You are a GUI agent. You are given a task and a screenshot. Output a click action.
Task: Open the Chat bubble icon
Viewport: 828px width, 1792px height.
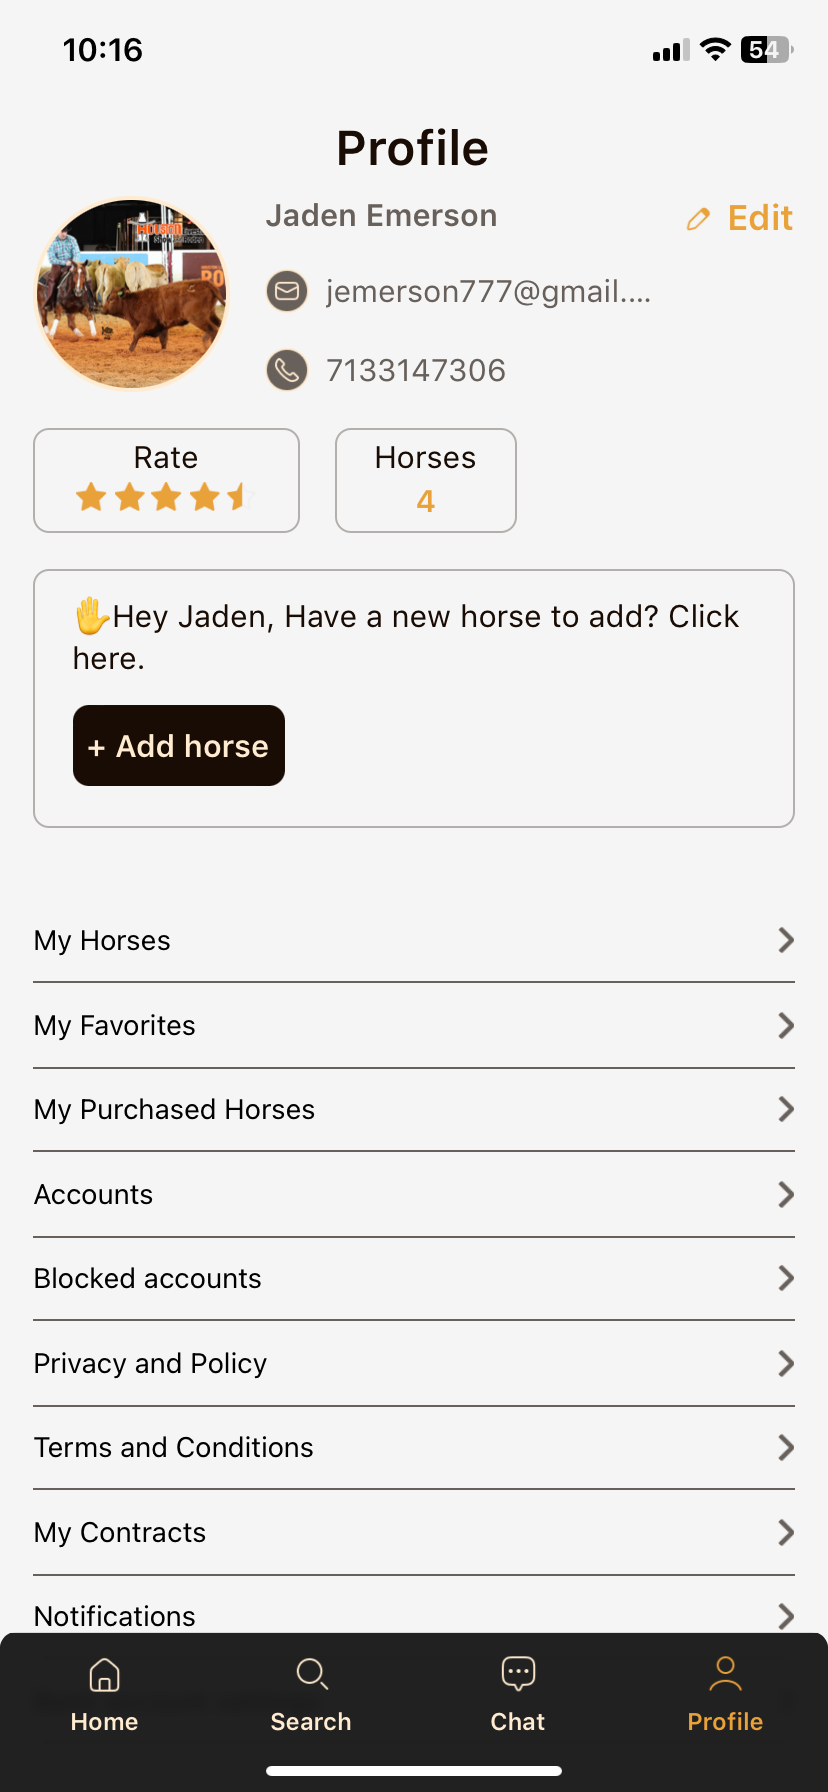click(x=517, y=1671)
